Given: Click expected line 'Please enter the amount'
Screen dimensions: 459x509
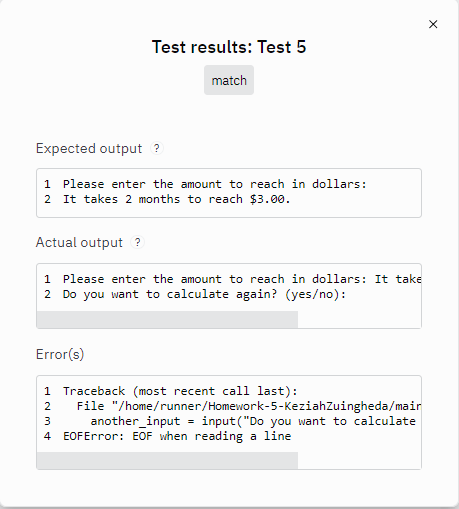Looking at the screenshot, I should pyautogui.click(x=215, y=184).
